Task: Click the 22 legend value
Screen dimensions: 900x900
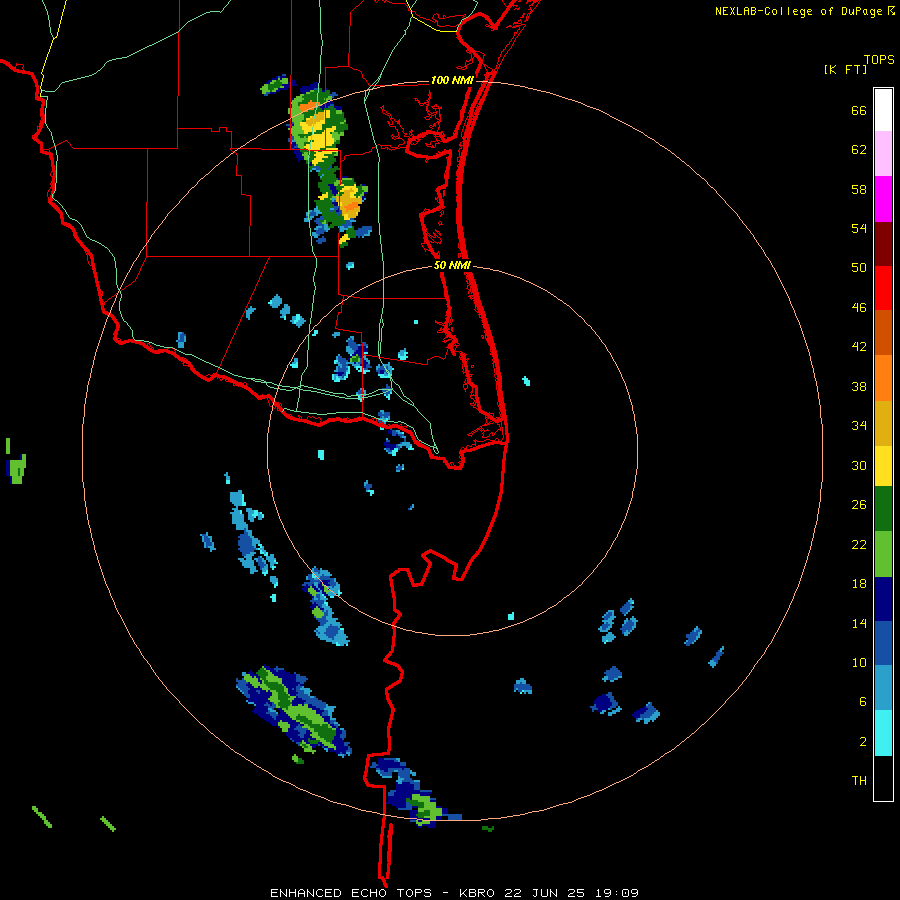Action: (859, 544)
